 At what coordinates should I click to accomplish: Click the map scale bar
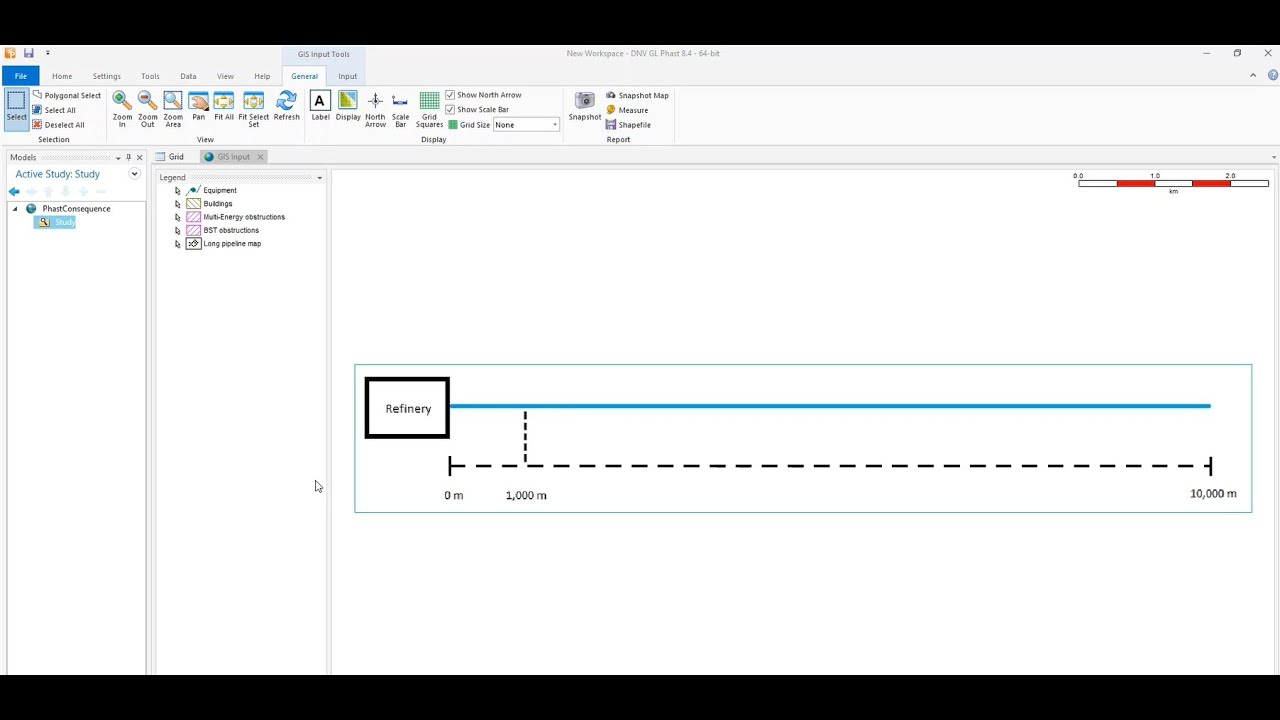(1173, 183)
